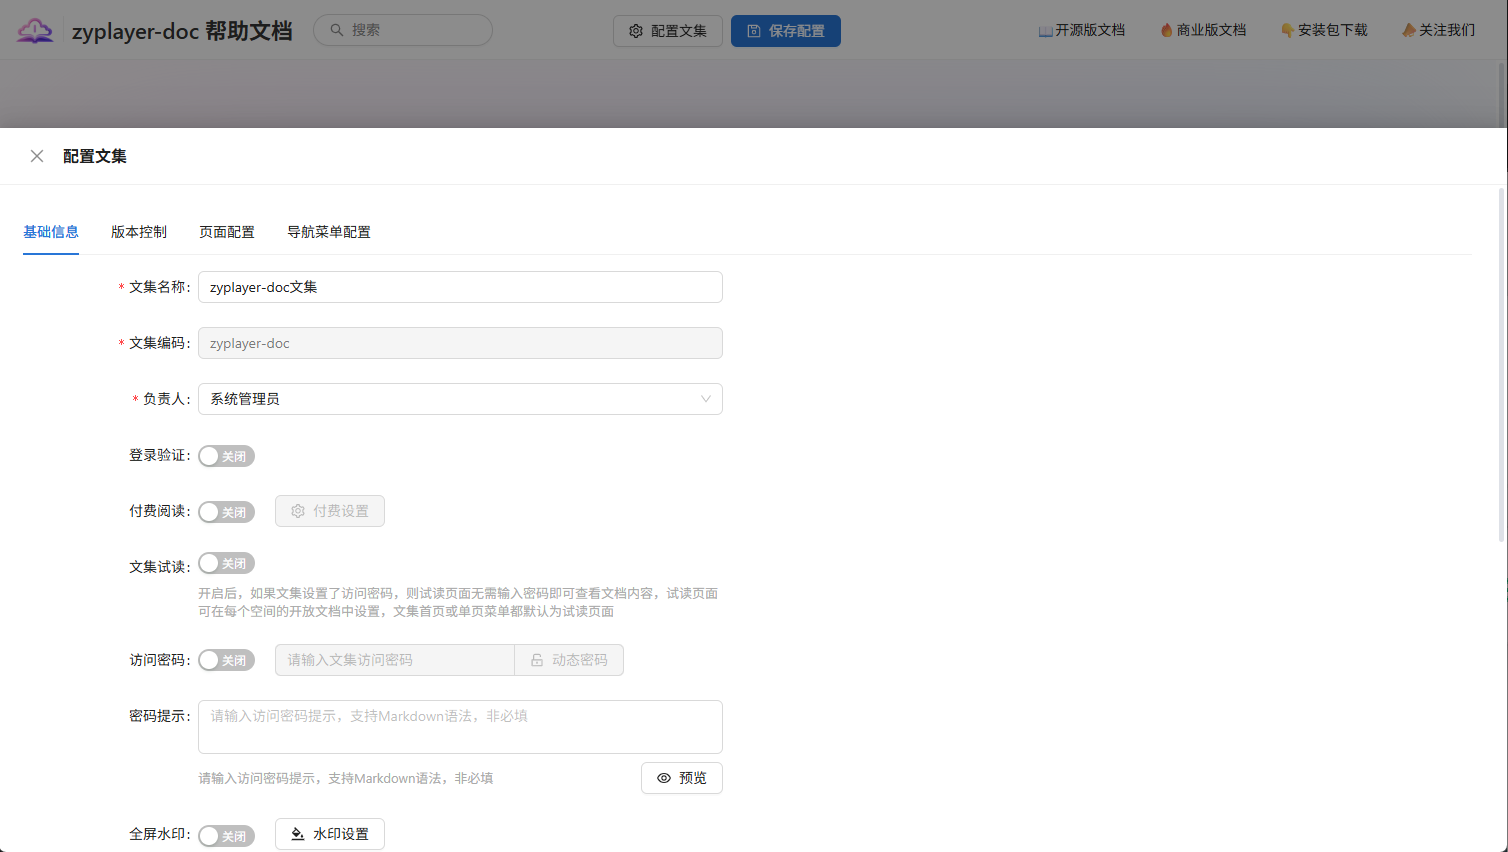This screenshot has width=1508, height=852.
Task: Click the disabled 文集编码 field
Action: pos(460,343)
